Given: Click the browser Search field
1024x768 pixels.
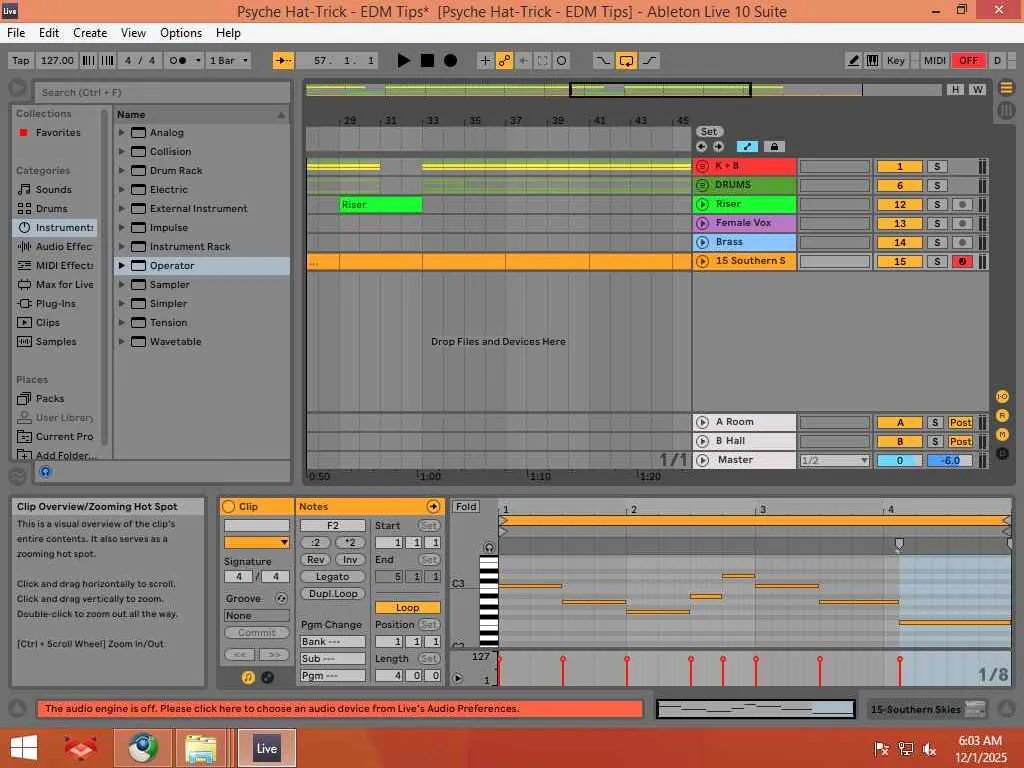Looking at the screenshot, I should (x=162, y=92).
